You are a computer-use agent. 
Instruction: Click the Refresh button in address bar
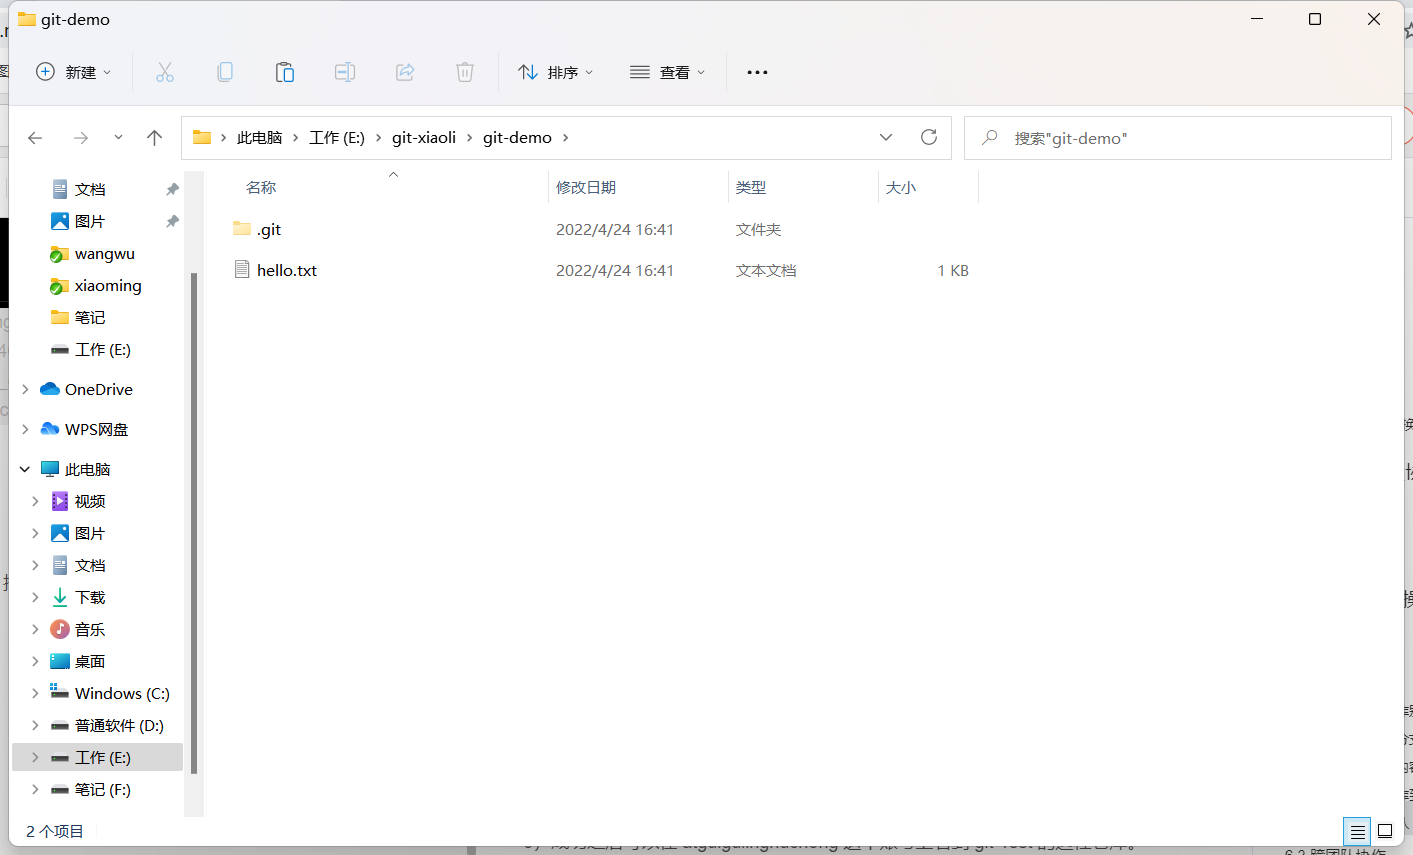(929, 138)
